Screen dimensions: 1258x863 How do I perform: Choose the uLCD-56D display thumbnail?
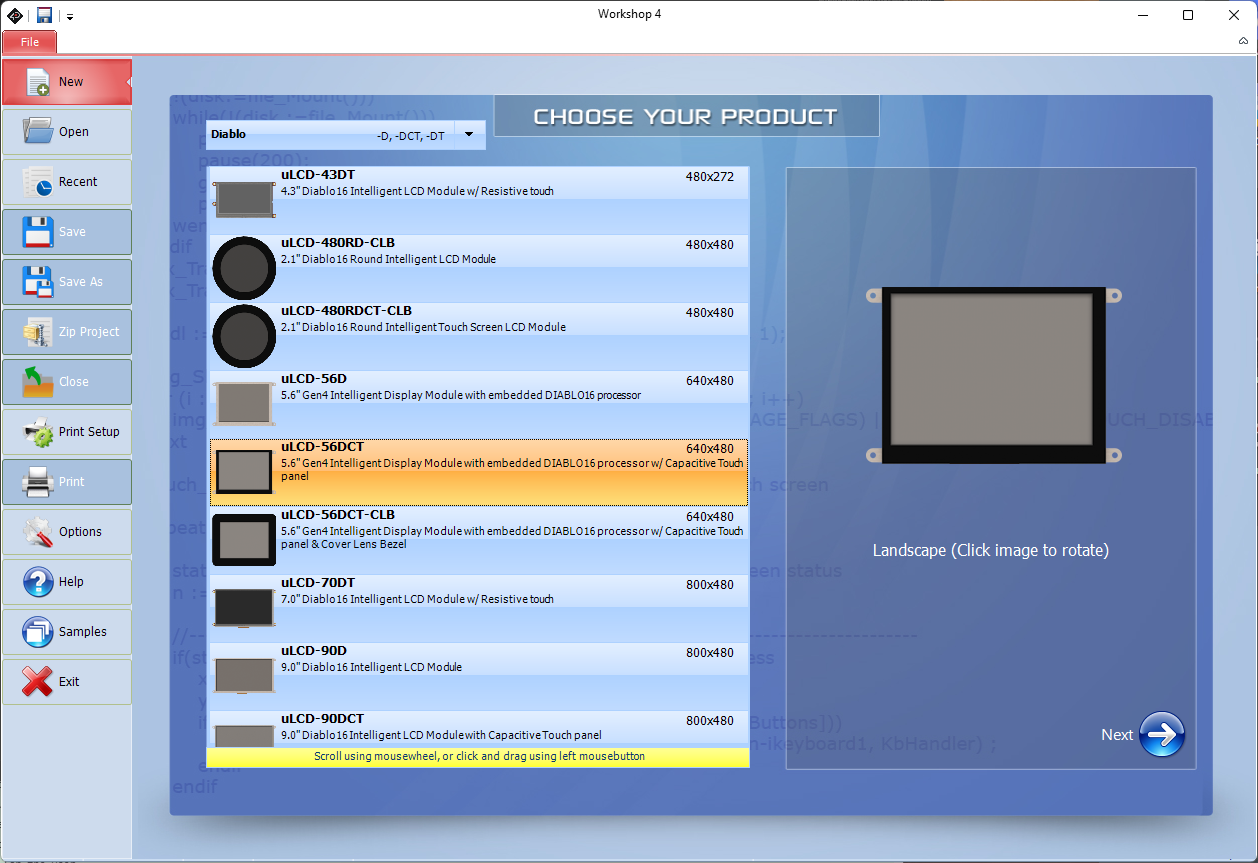(x=244, y=403)
